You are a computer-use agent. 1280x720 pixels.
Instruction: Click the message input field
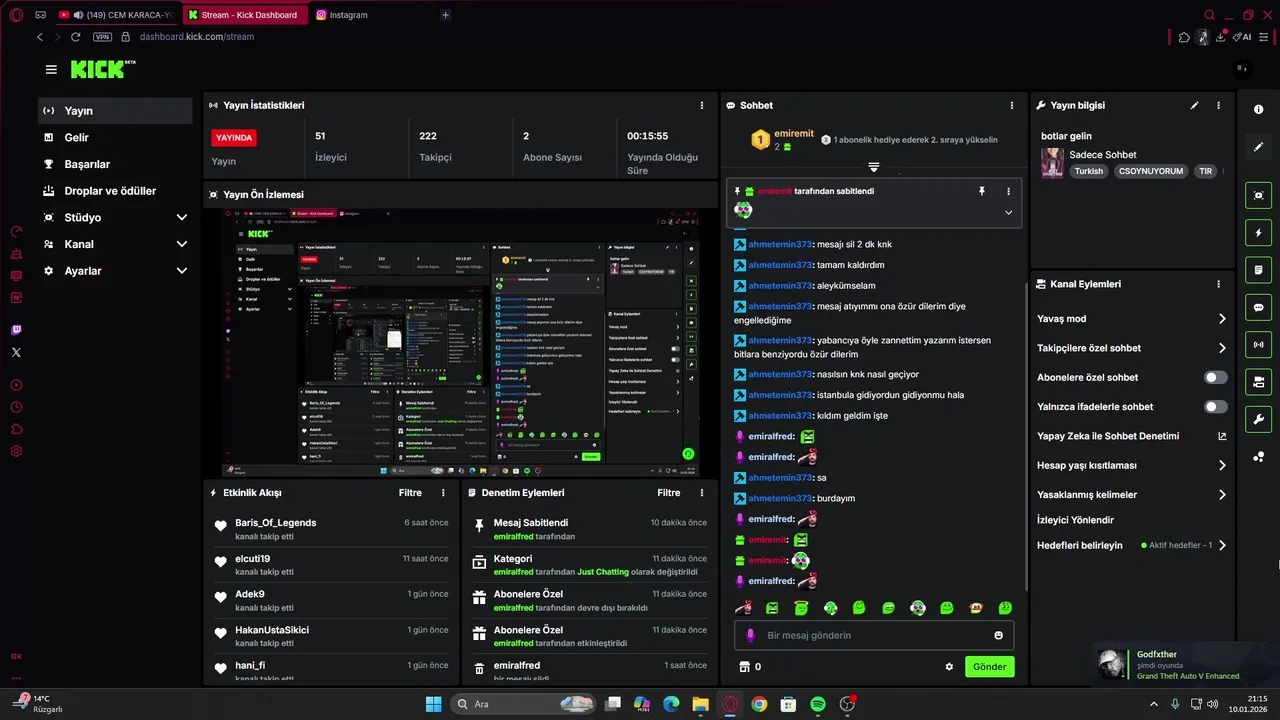[874, 635]
